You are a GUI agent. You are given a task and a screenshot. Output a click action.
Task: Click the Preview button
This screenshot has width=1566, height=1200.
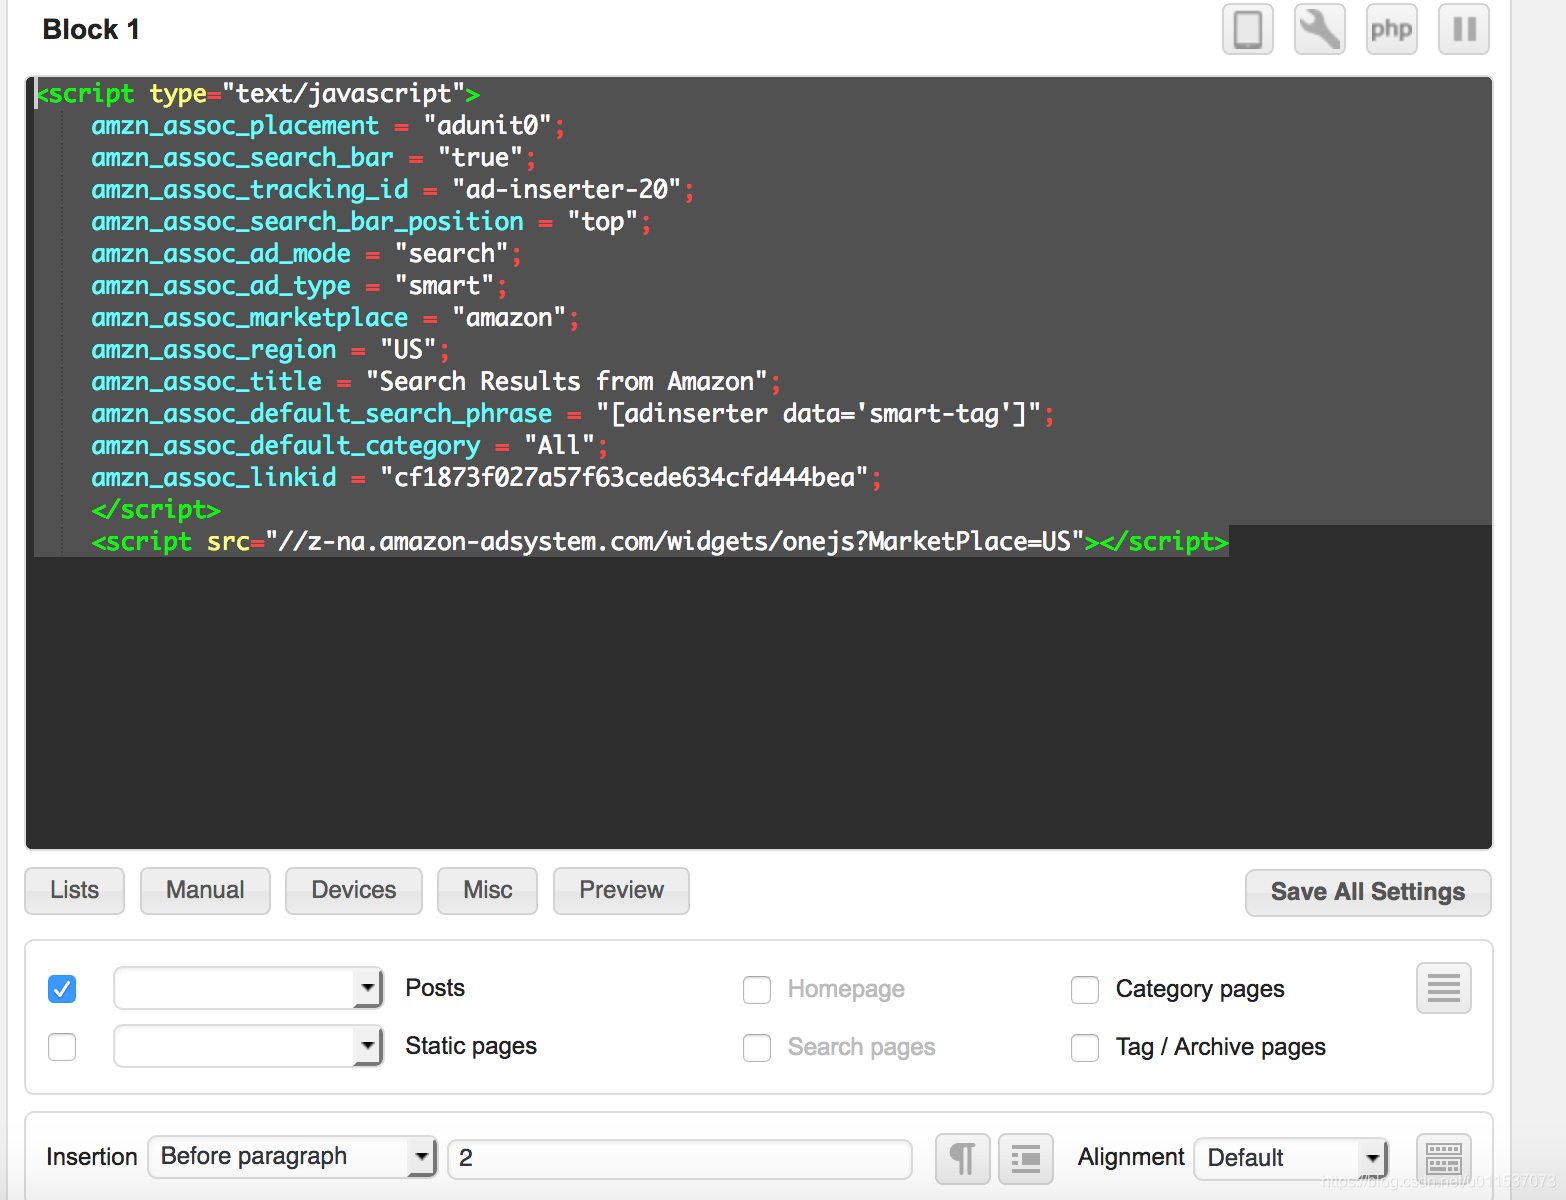point(621,890)
